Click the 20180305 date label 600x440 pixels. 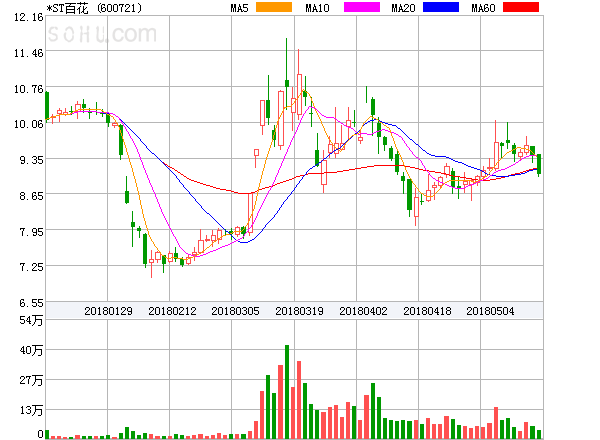coord(235,311)
